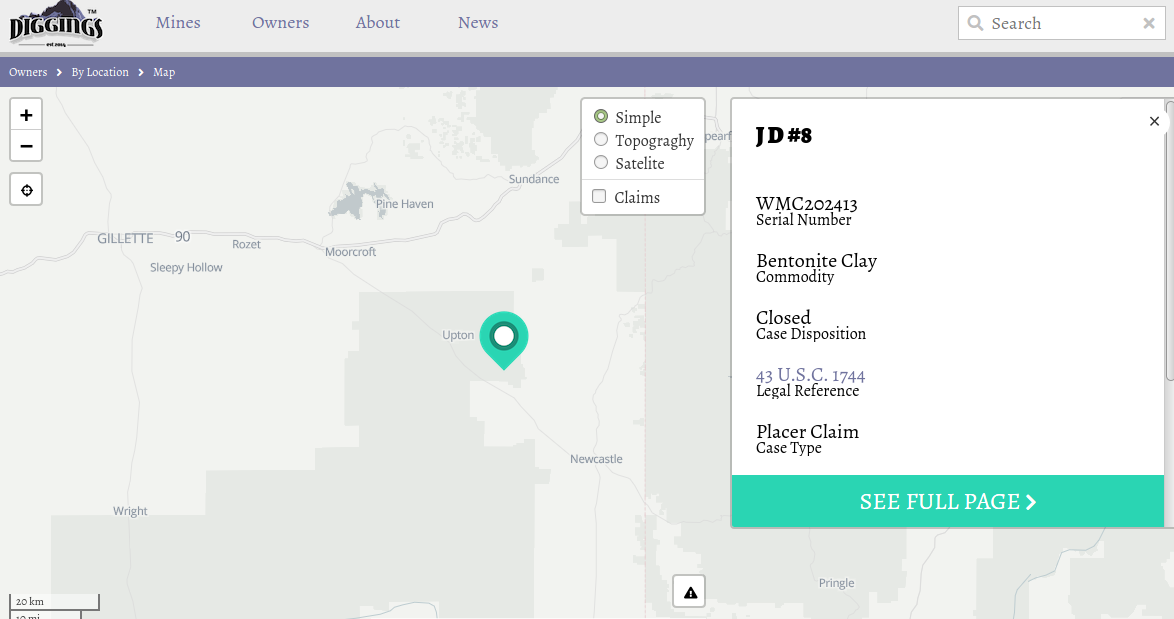The image size is (1174, 619).
Task: Open the Owners menu
Action: 281,22
